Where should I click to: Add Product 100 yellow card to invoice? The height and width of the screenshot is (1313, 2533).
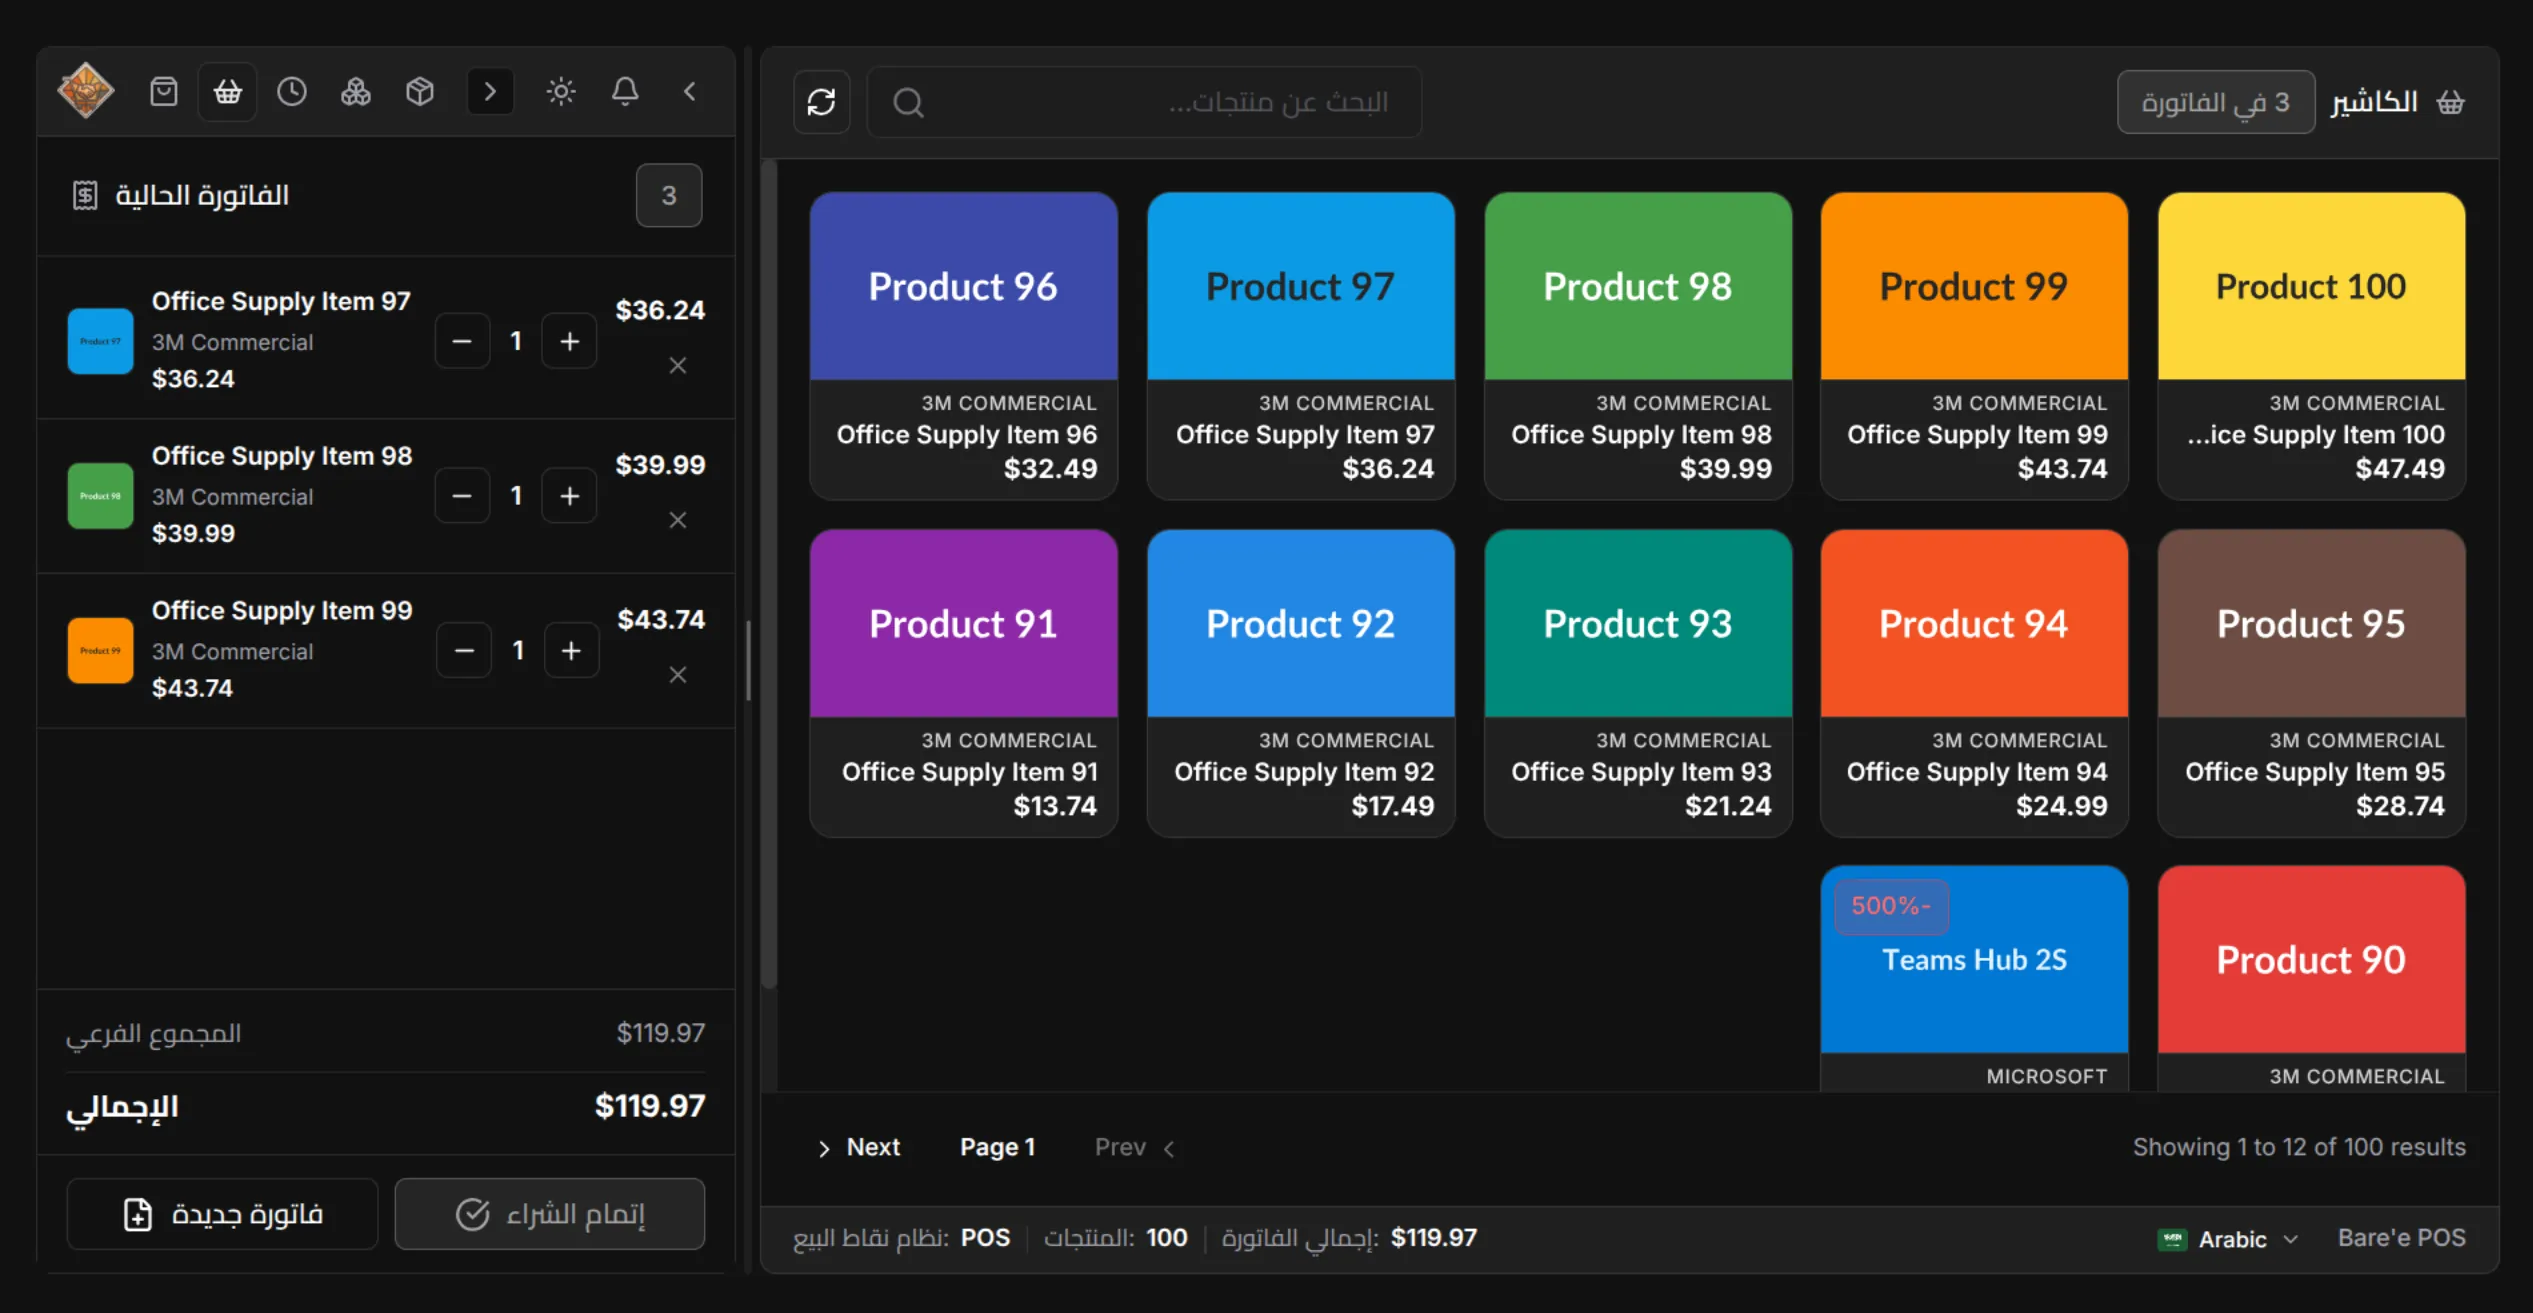coord(2311,346)
